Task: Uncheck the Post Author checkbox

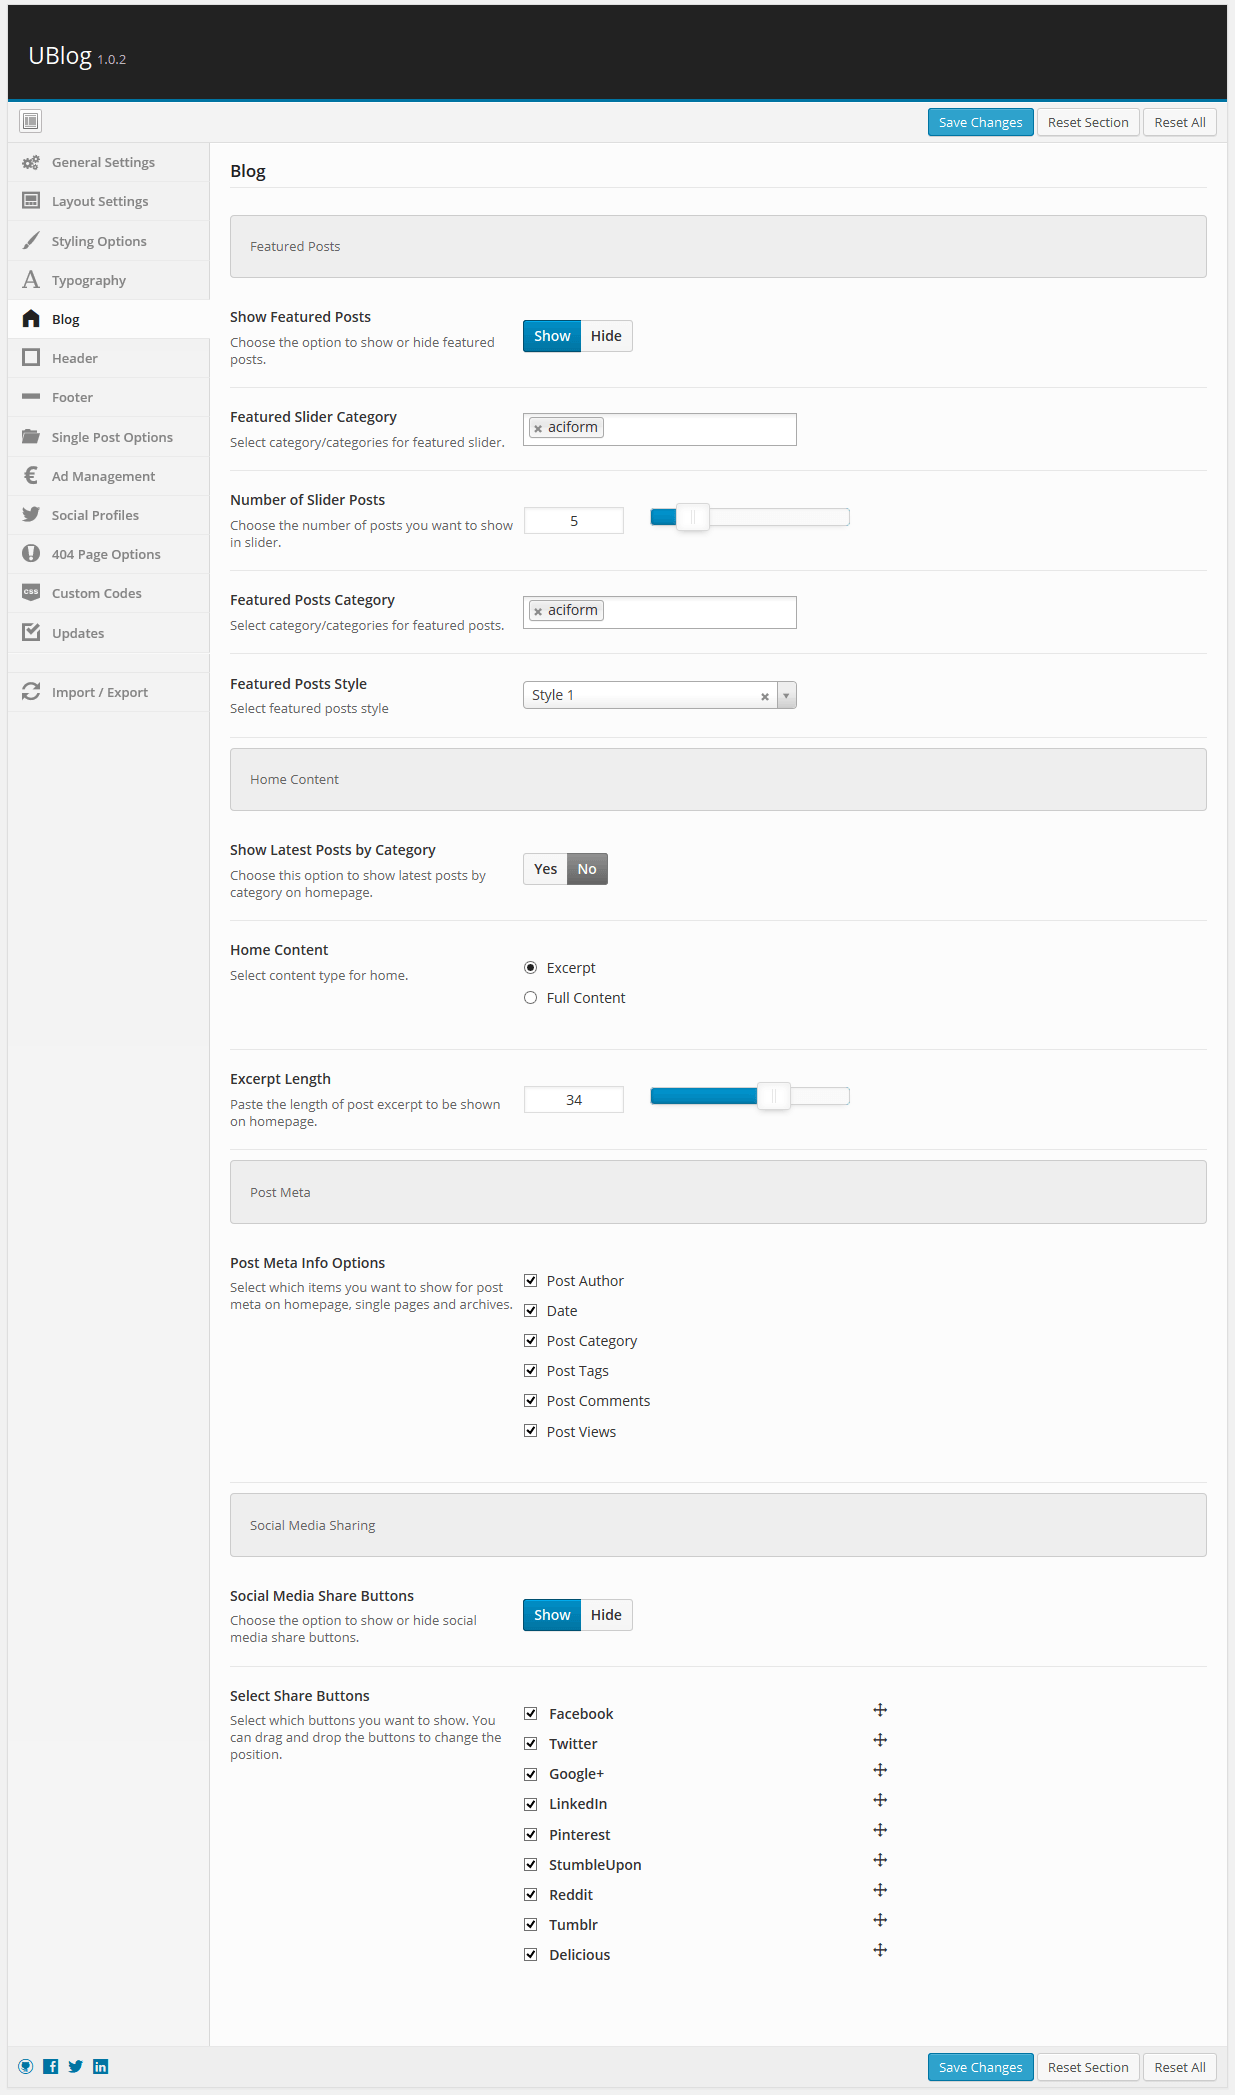Action: click(x=531, y=1281)
